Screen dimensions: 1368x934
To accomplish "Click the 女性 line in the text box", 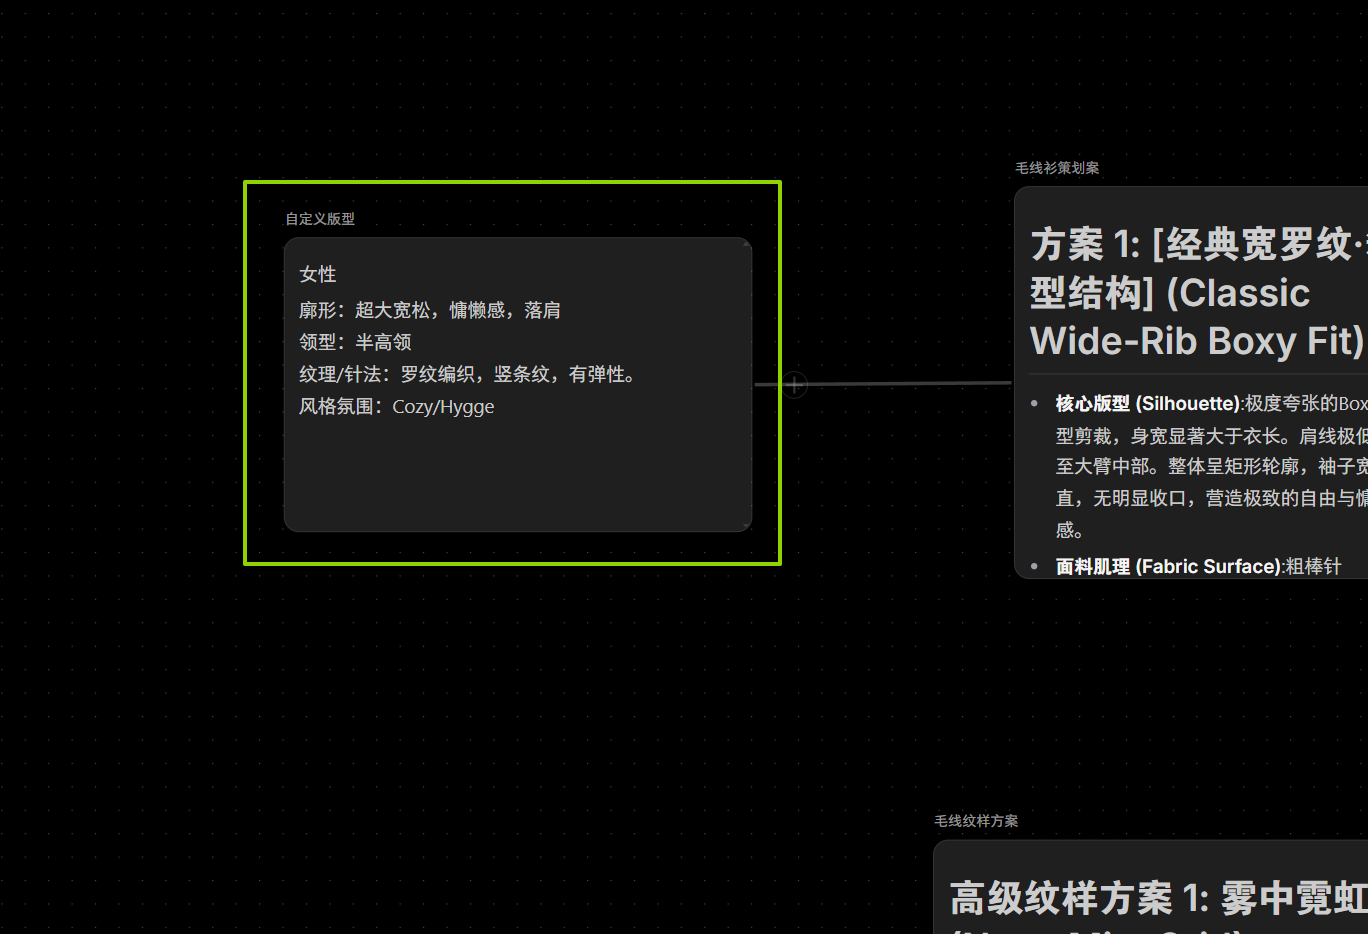I will click(x=318, y=274).
